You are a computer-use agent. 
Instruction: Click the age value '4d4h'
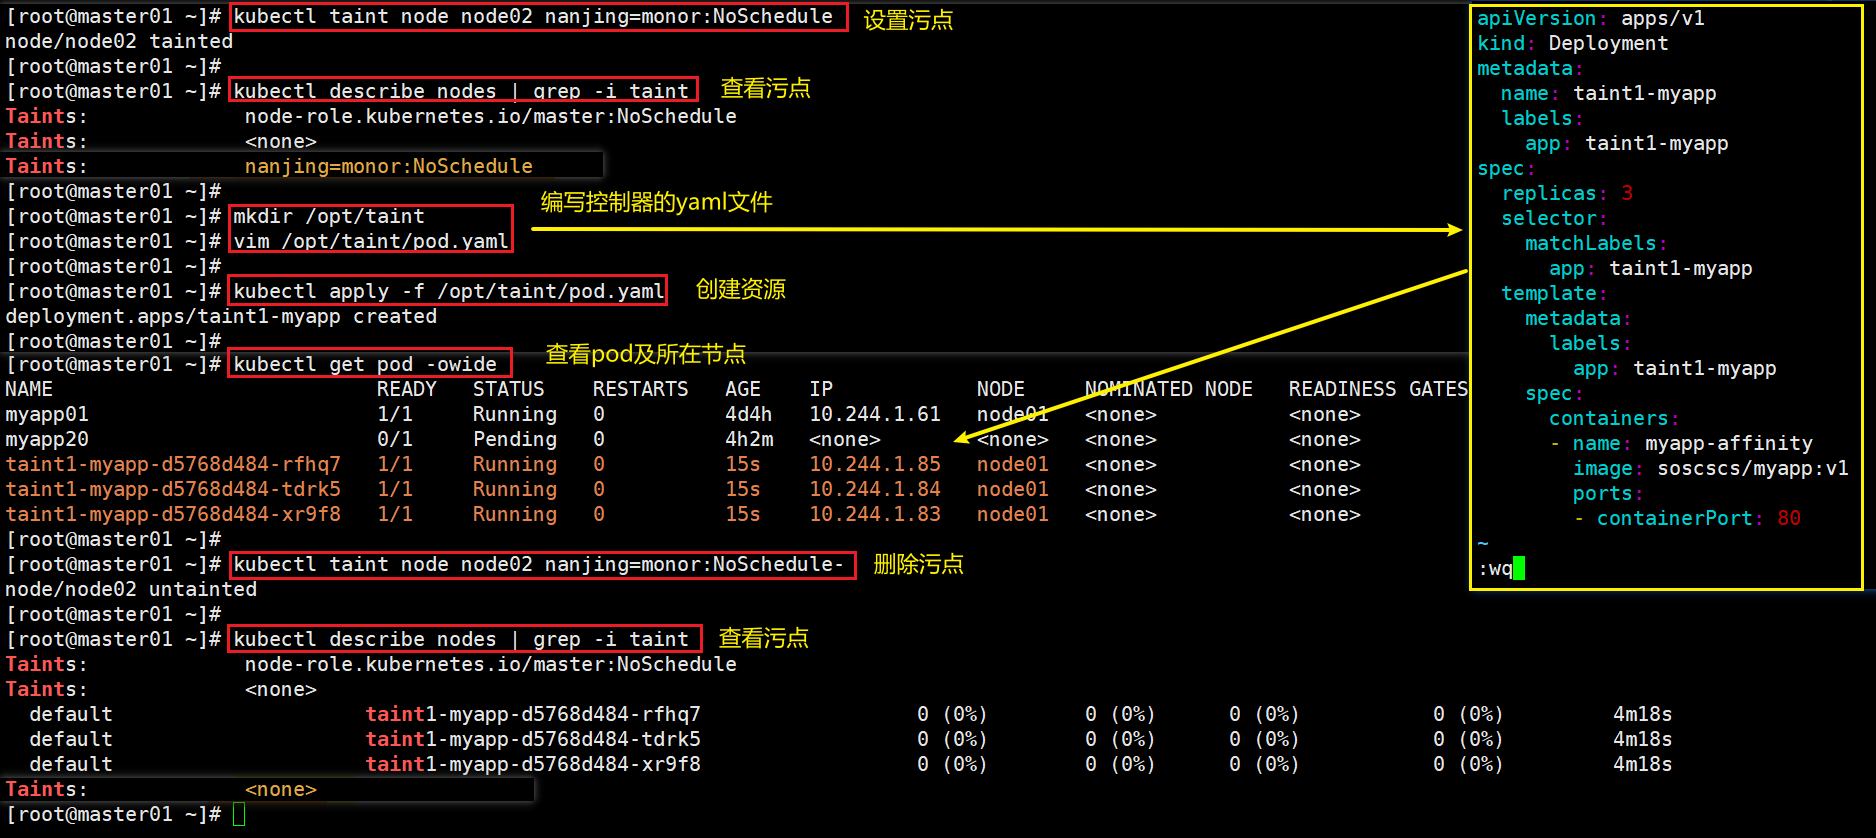[749, 414]
